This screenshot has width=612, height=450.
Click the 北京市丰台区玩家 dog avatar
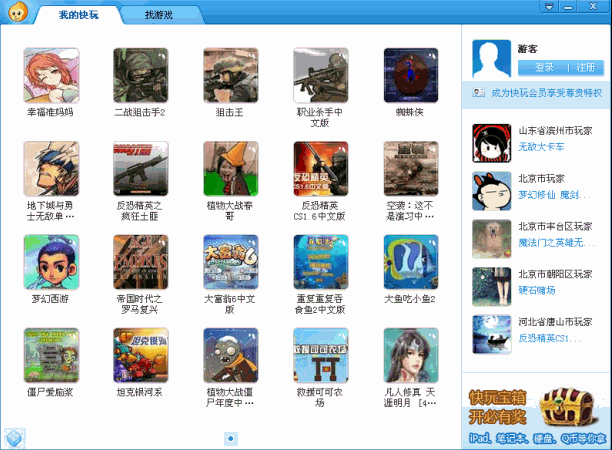[491, 239]
